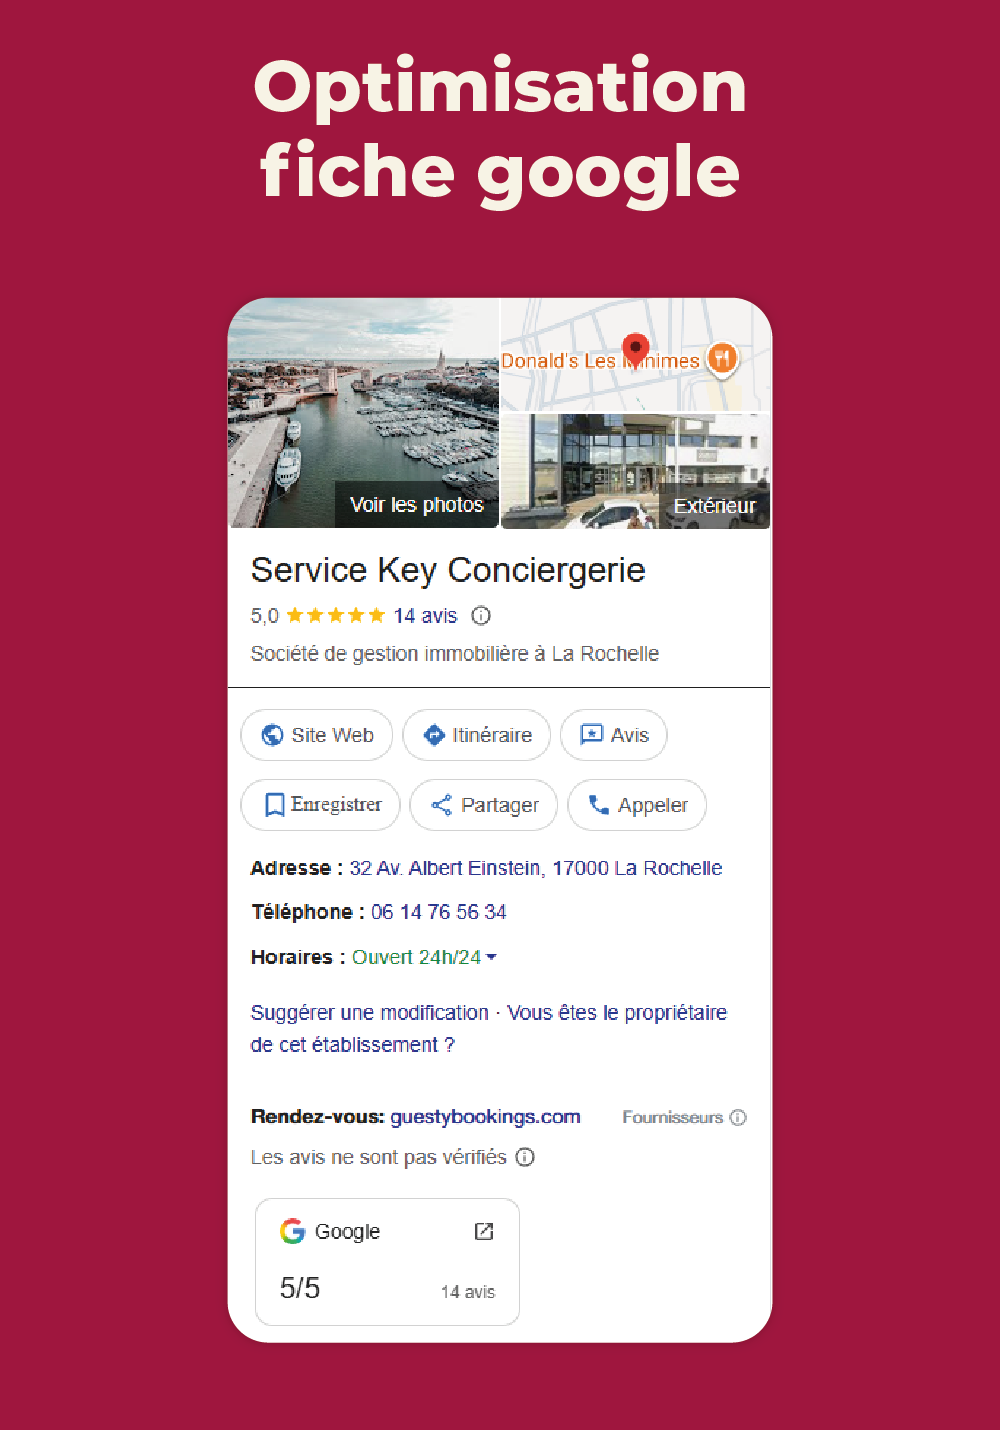Open guestybookings.com appointment link
Image resolution: width=1000 pixels, height=1430 pixels.
click(485, 1117)
